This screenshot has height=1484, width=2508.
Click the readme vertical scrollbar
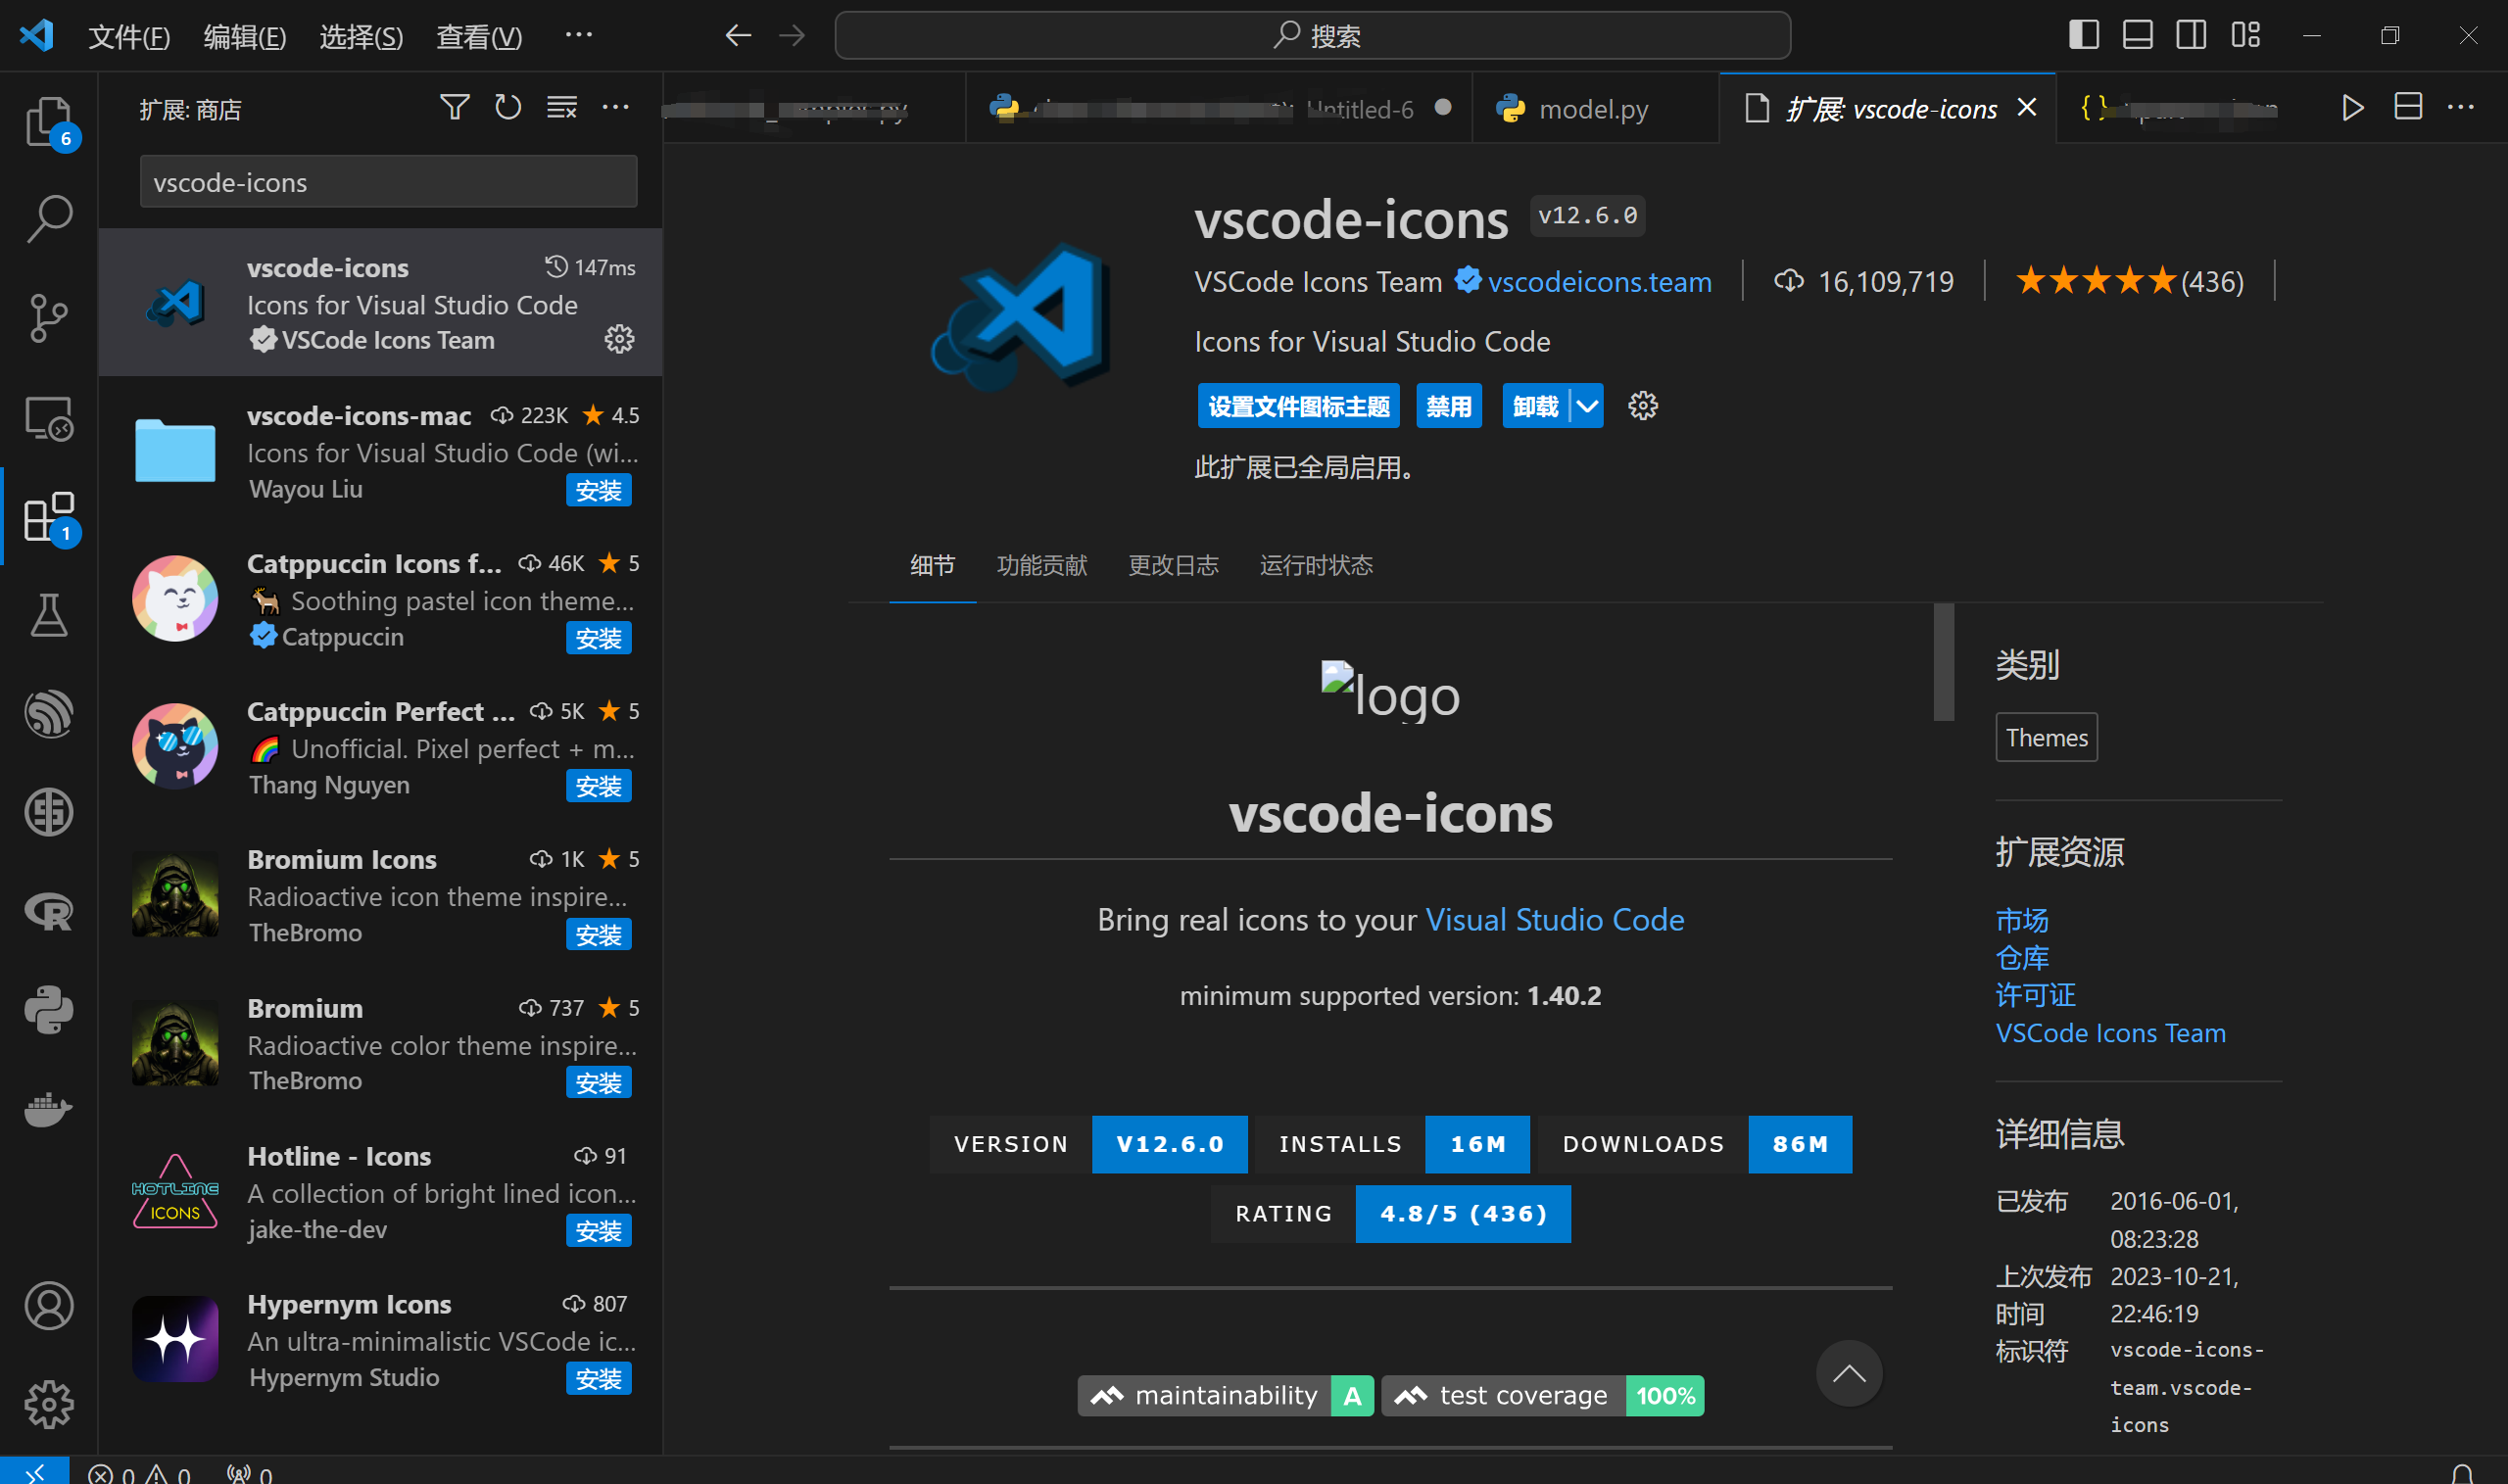coord(1943,661)
